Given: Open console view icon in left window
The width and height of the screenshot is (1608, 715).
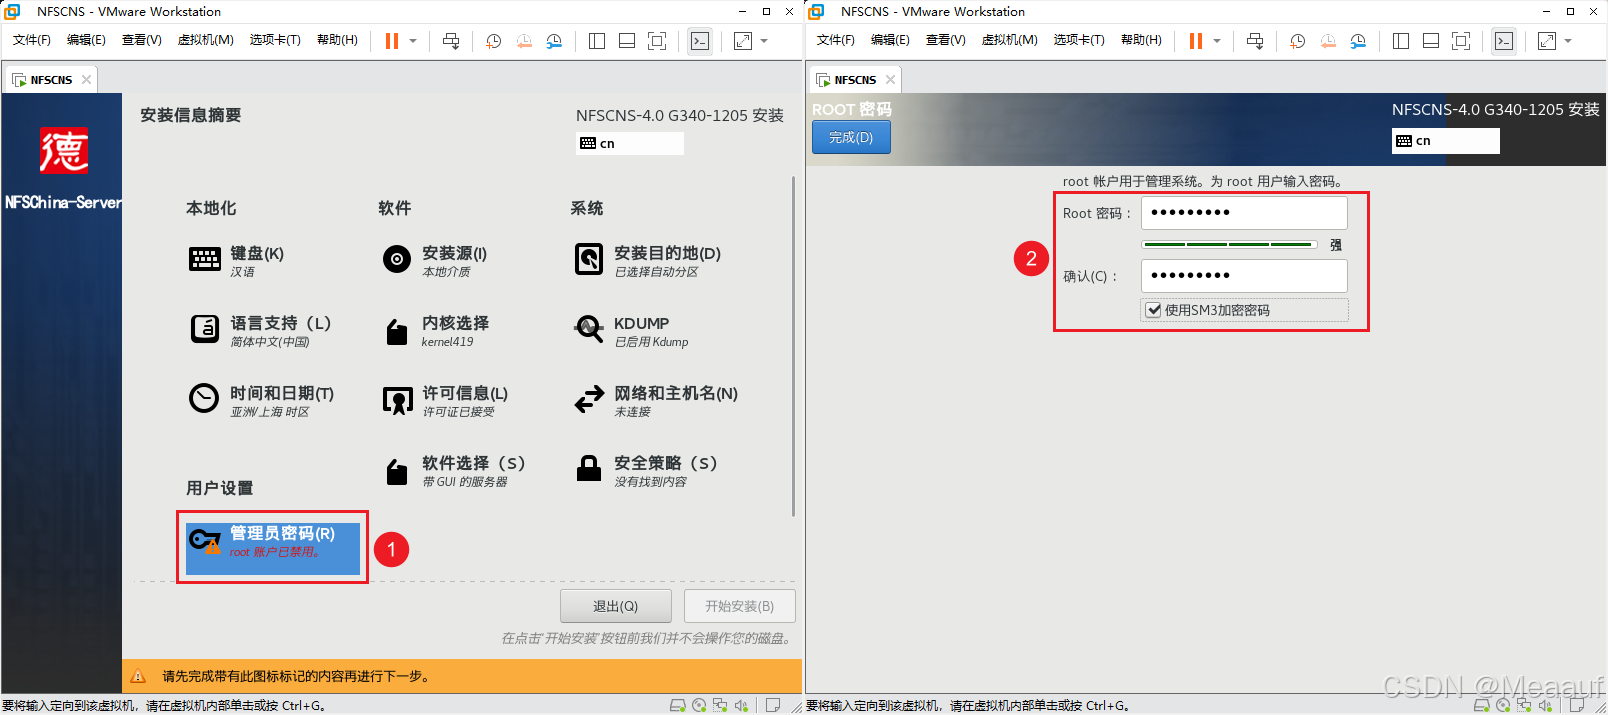Looking at the screenshot, I should (x=700, y=41).
